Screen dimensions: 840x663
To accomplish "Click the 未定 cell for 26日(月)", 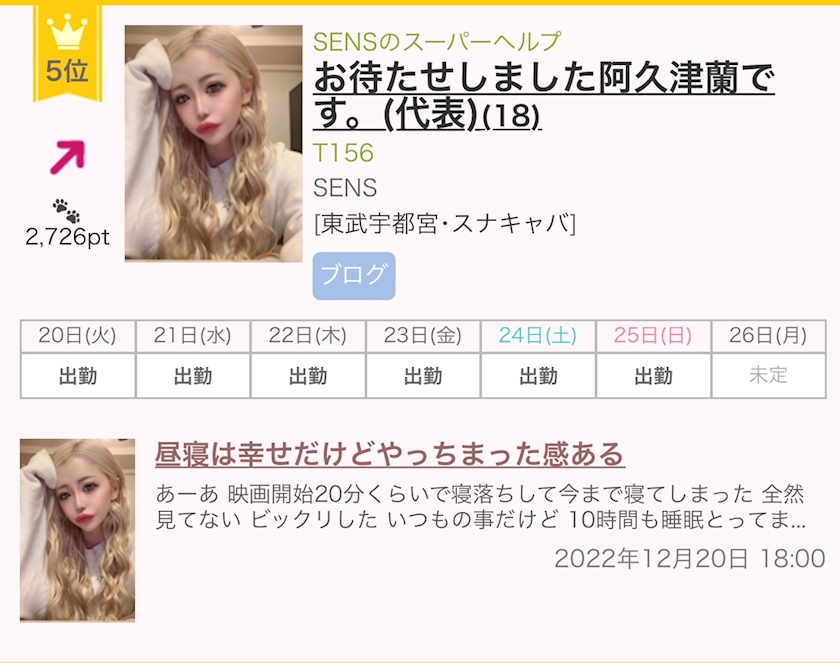I will (768, 375).
